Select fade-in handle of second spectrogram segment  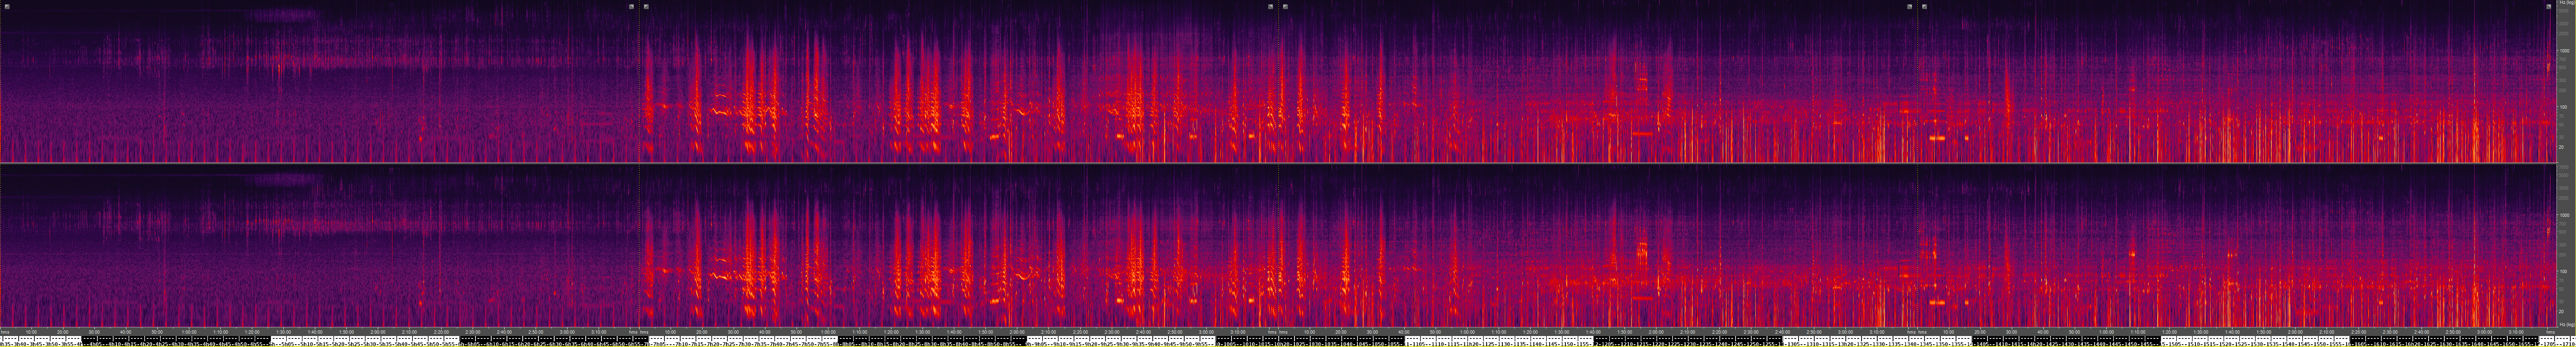coord(646,6)
